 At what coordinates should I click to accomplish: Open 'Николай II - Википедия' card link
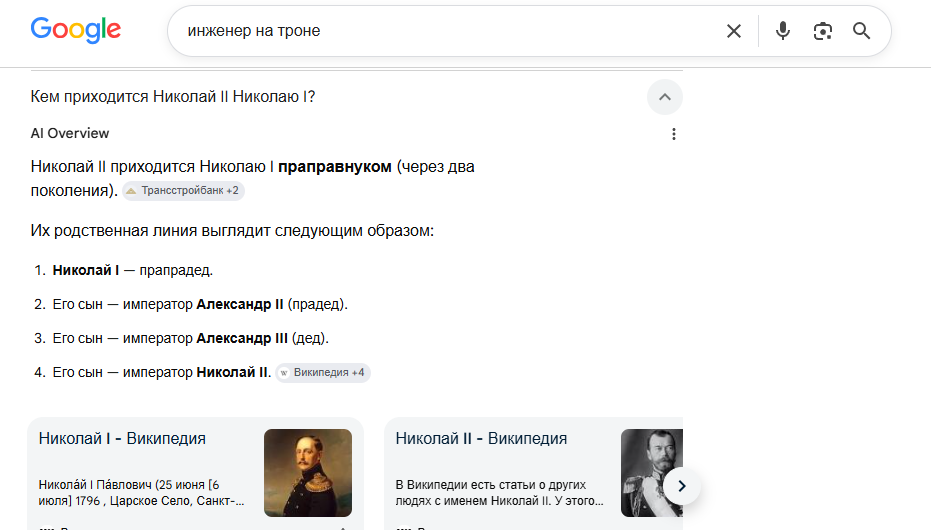(481, 438)
